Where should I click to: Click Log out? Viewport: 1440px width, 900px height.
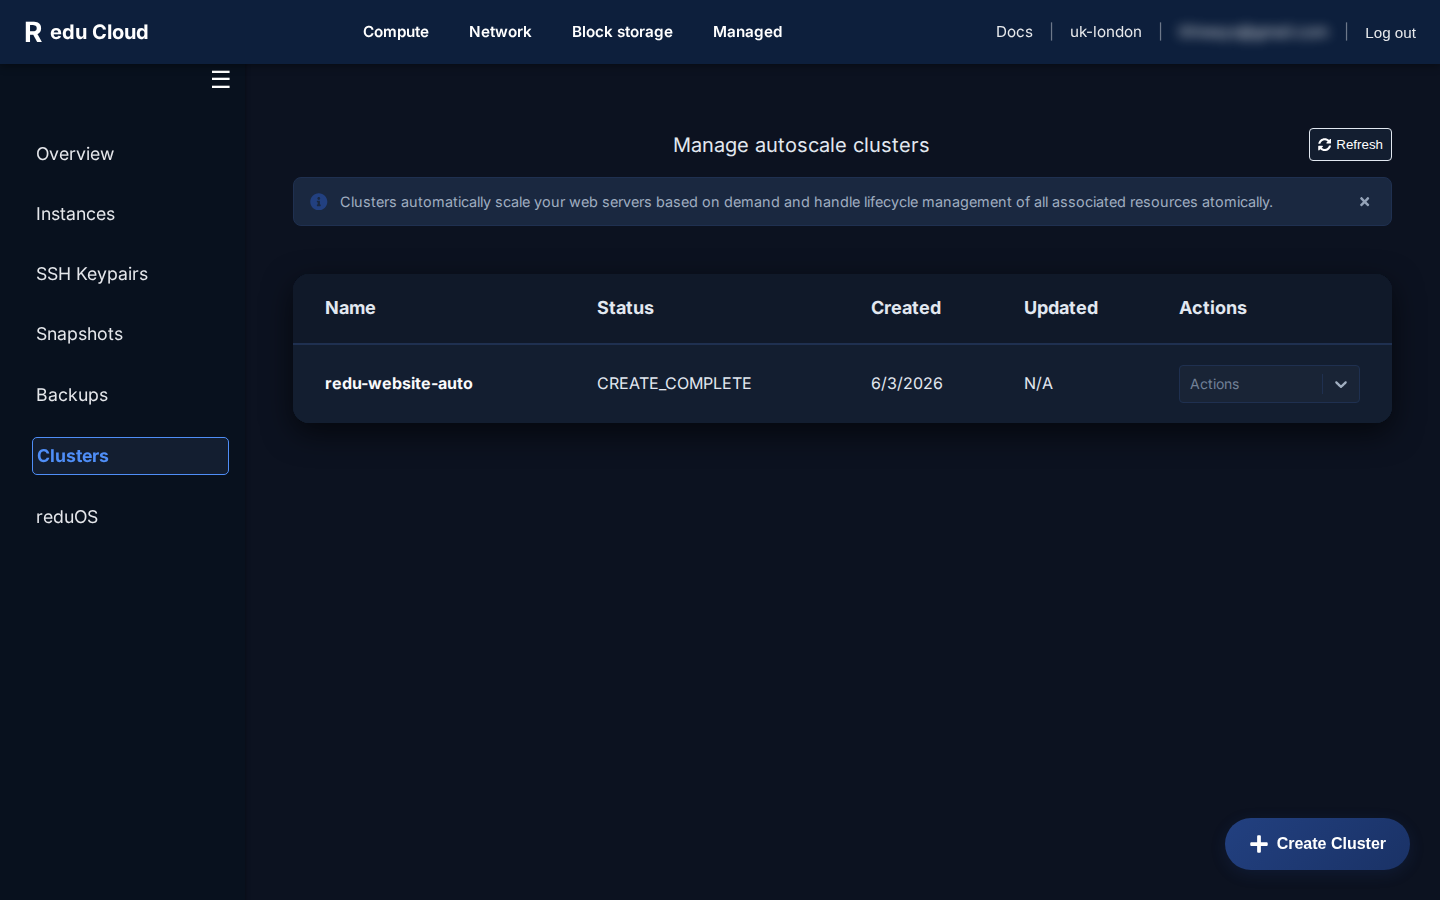[1390, 33]
